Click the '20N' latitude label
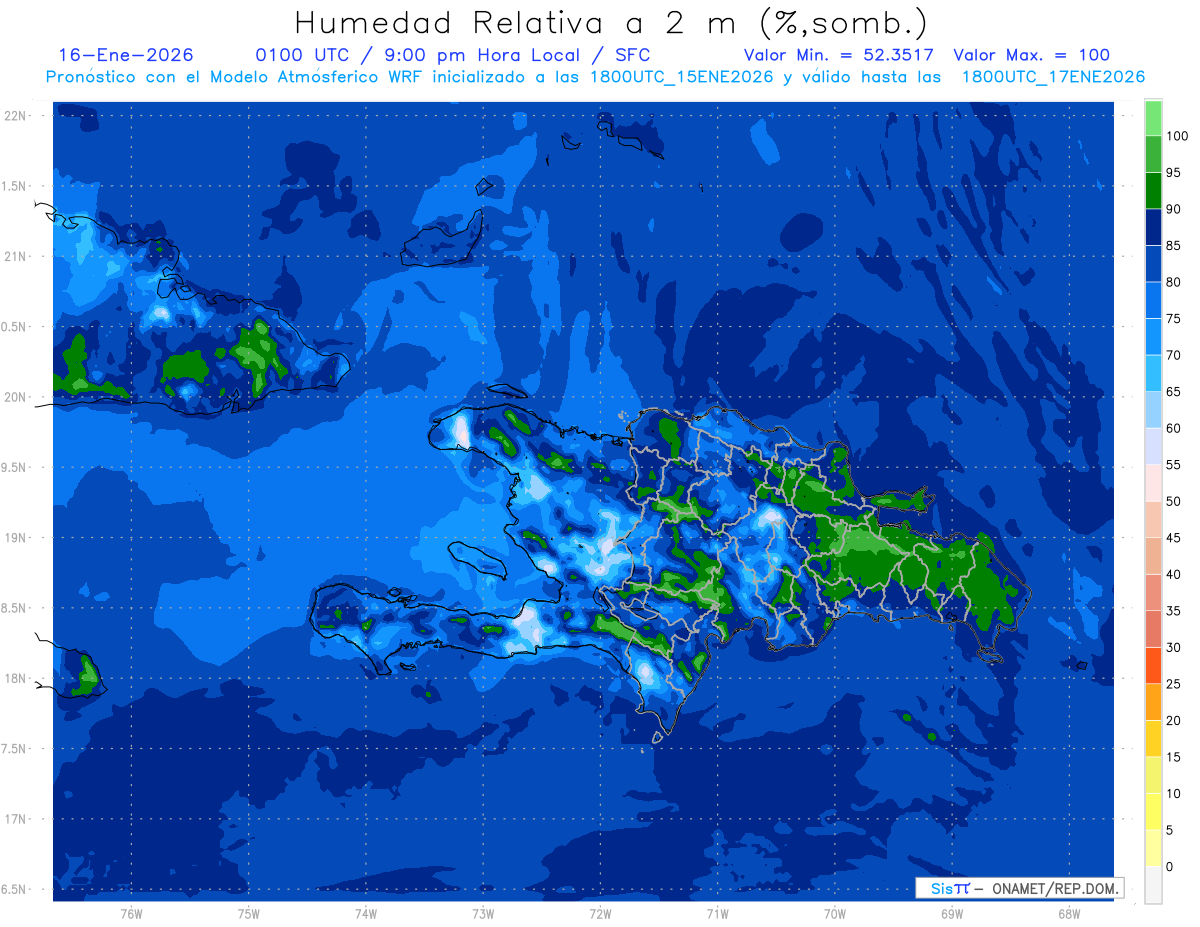 pyautogui.click(x=15, y=397)
